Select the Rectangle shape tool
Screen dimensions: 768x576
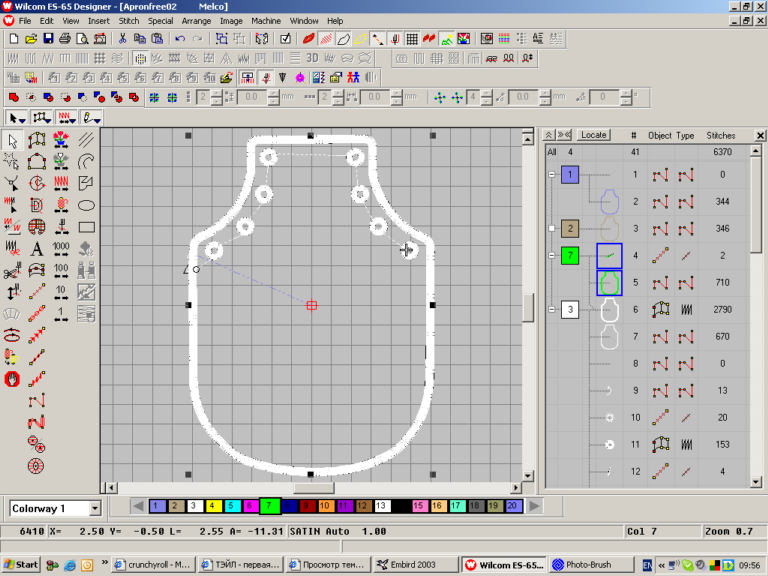[86, 227]
